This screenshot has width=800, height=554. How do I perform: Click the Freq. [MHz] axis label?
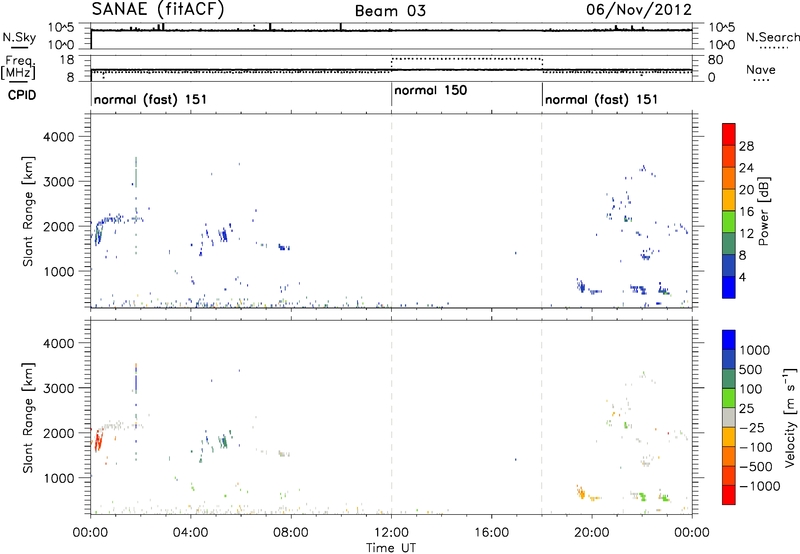[18, 68]
